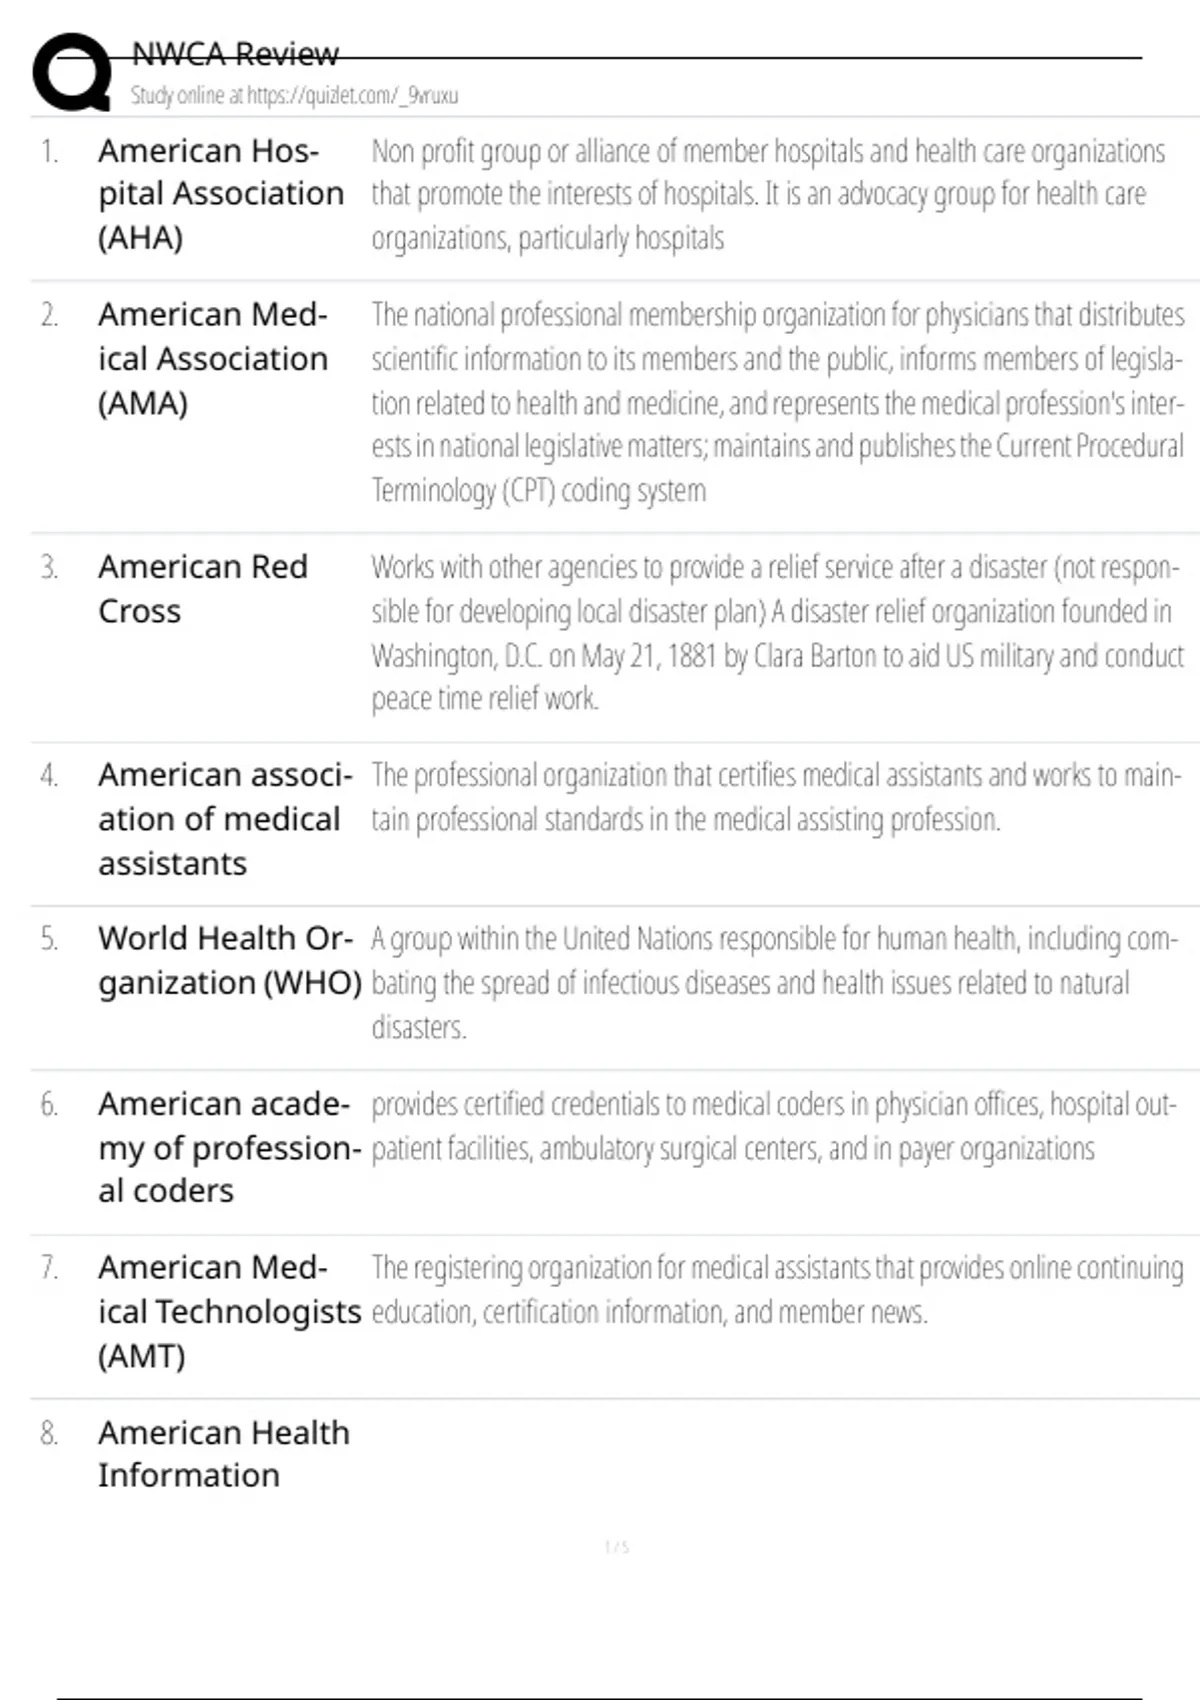This screenshot has width=1200, height=1700.
Task: Click the American Medical Association (AMA) term
Action: pos(212,359)
